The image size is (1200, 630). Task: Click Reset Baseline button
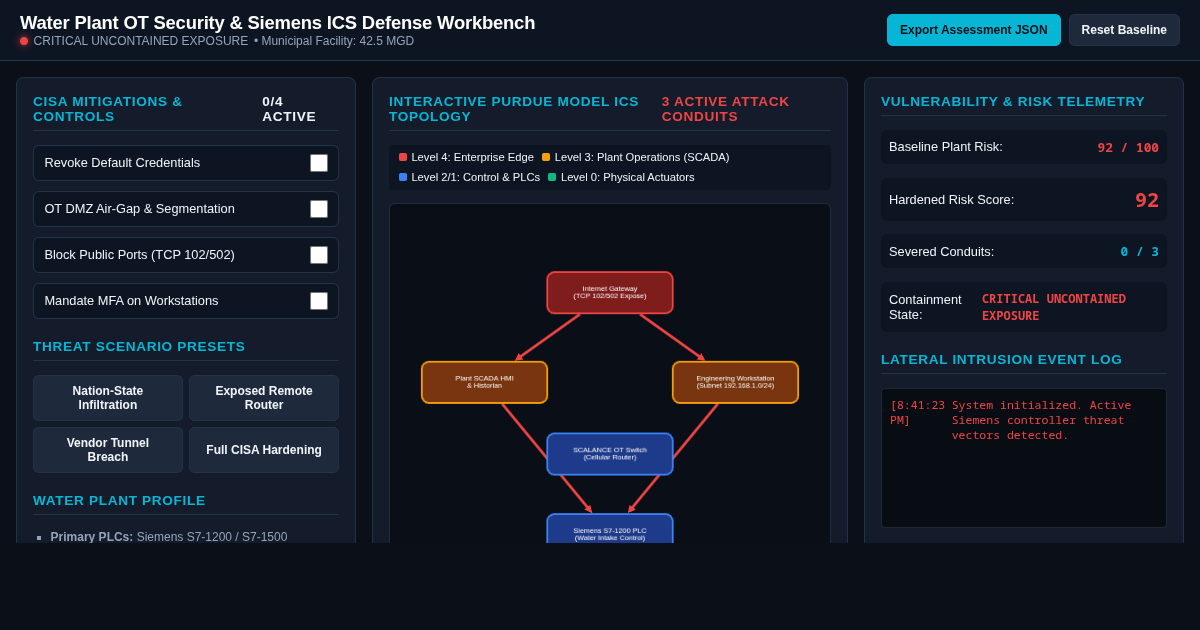1124,30
